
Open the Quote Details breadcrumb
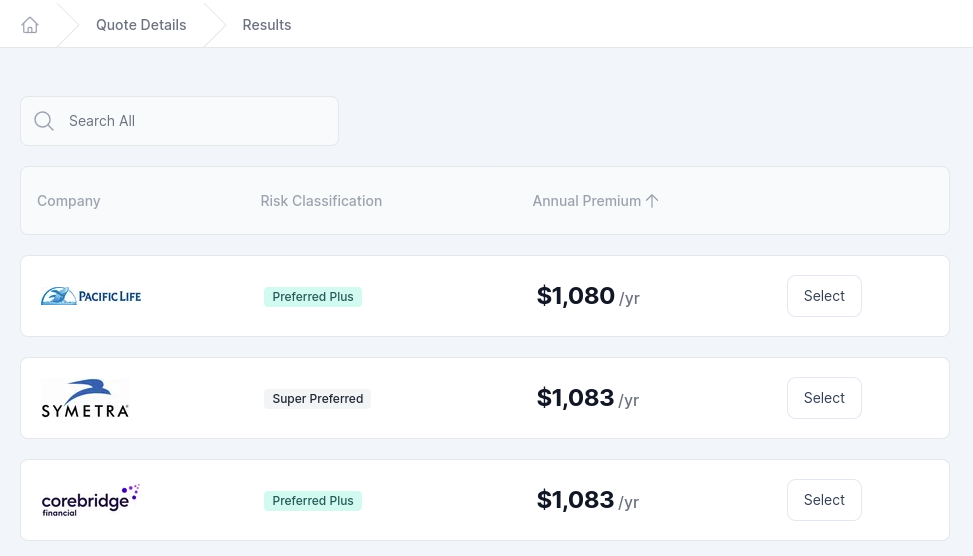(x=141, y=25)
